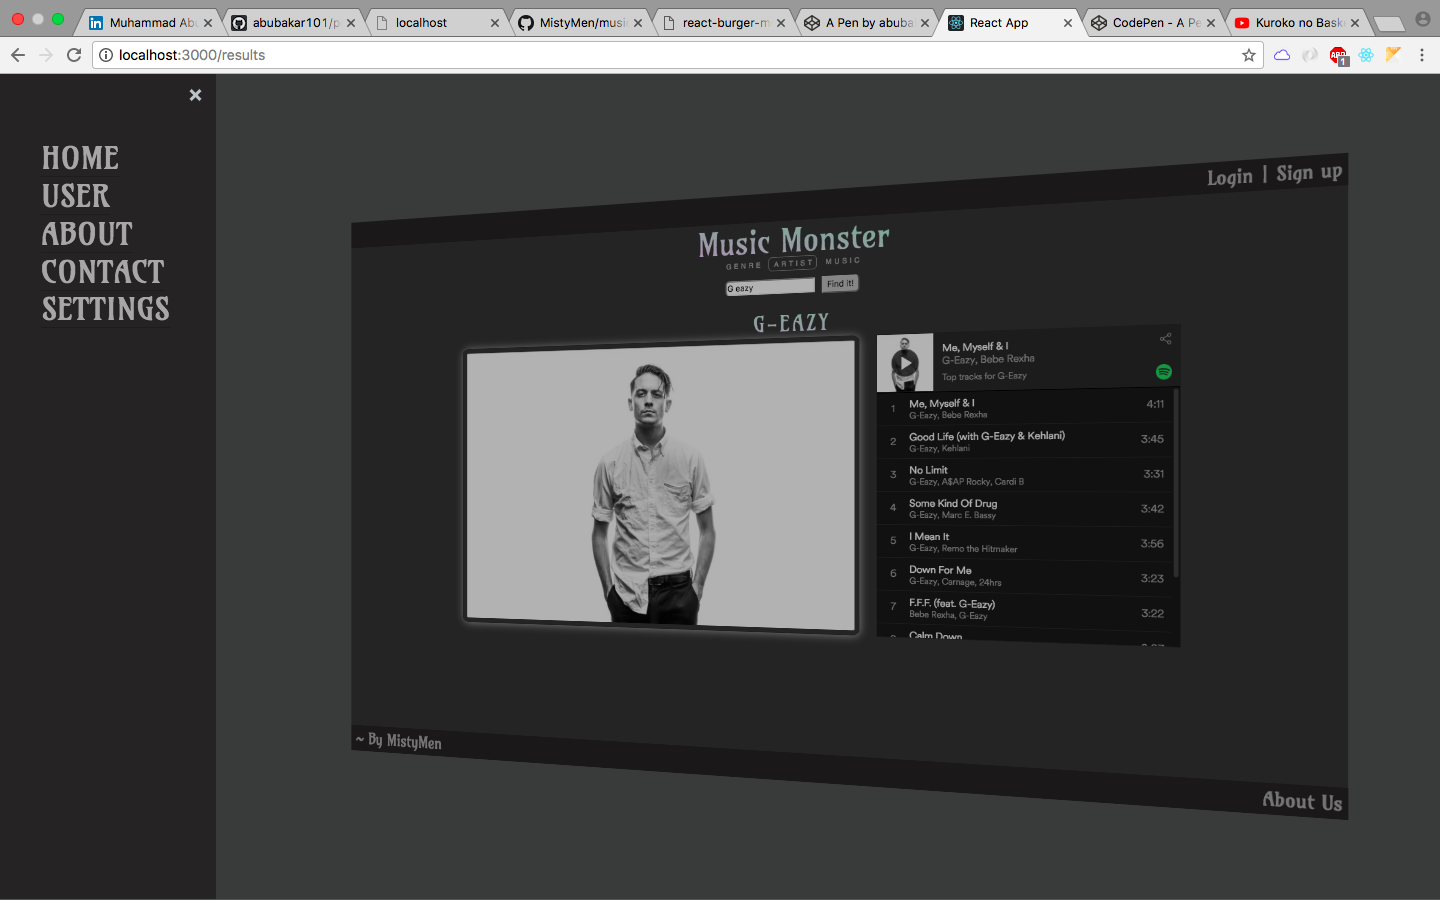Close the React App tab
The image size is (1440, 900).
click(x=1068, y=23)
